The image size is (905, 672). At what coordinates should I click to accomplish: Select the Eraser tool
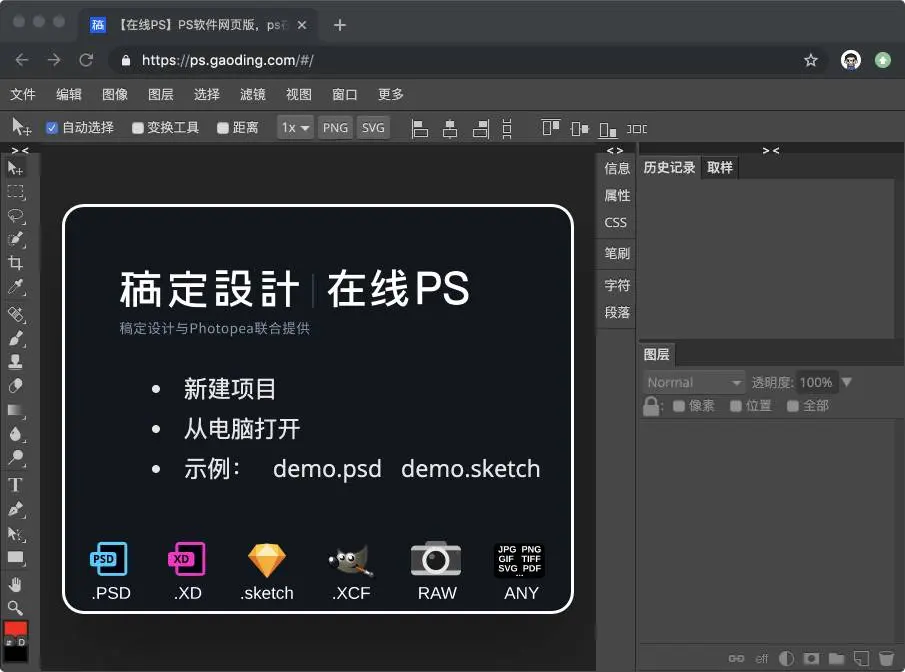click(x=16, y=386)
